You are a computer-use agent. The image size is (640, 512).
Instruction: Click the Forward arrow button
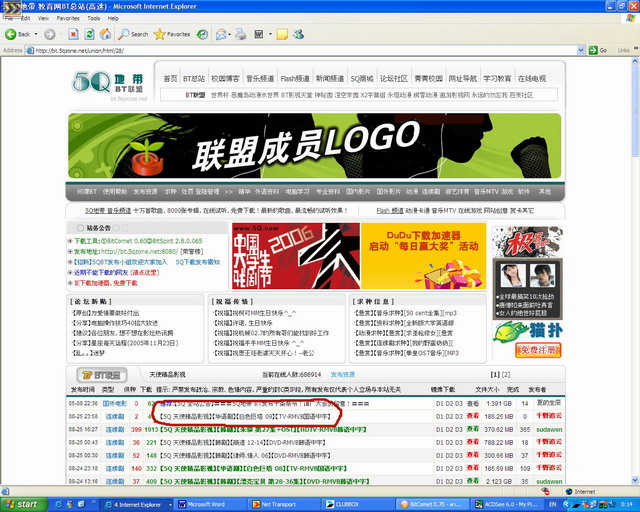coord(49,34)
